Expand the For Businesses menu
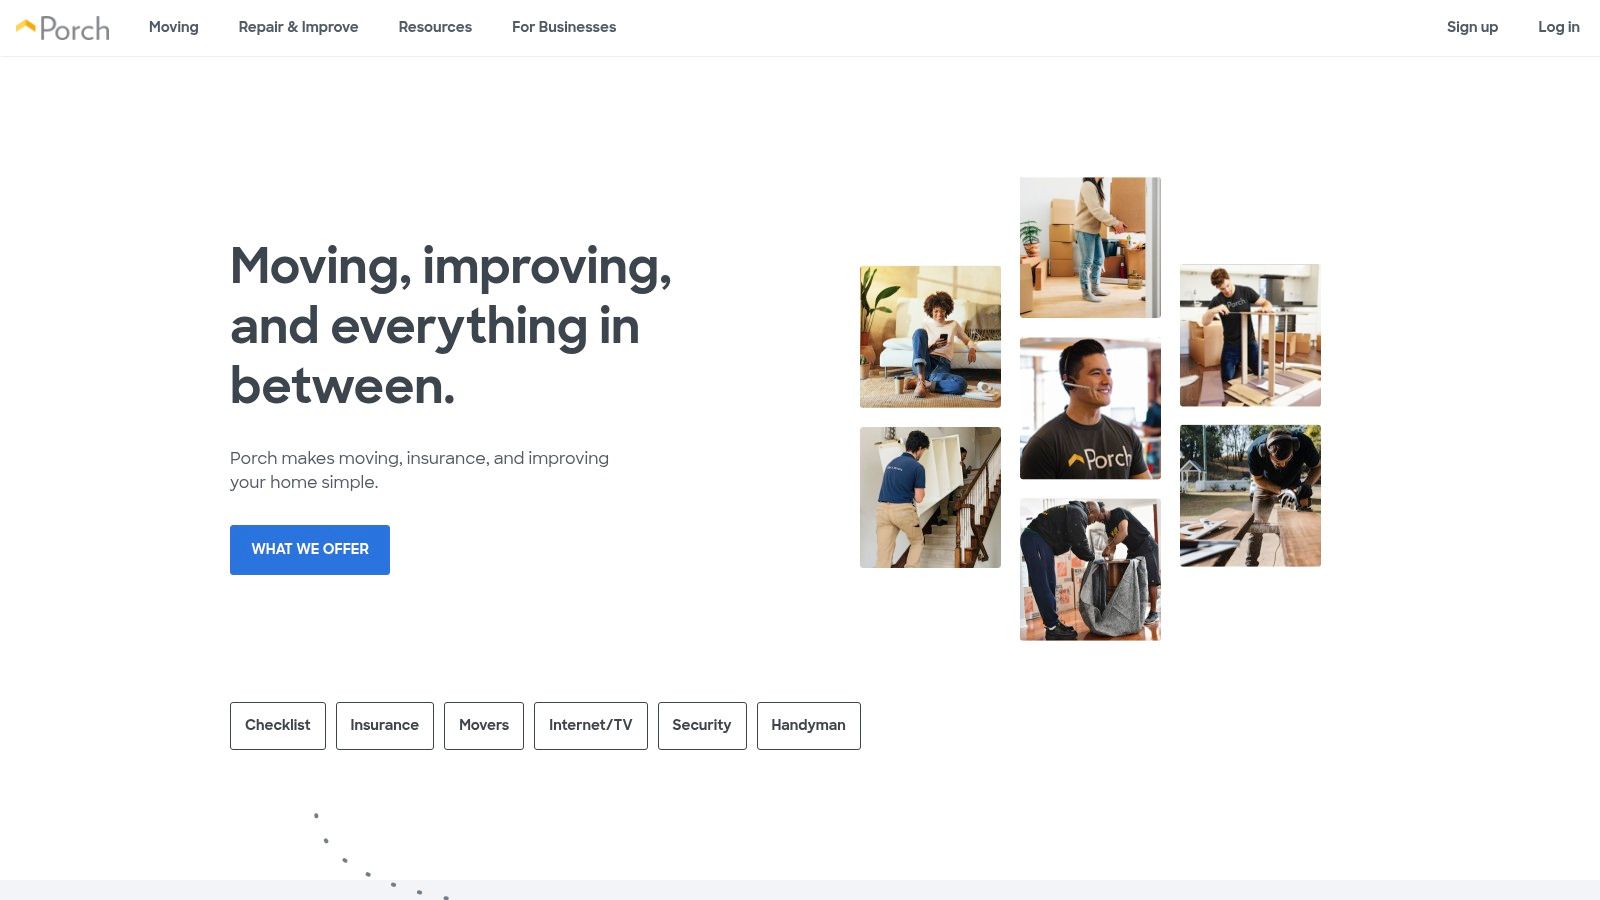 click(564, 27)
